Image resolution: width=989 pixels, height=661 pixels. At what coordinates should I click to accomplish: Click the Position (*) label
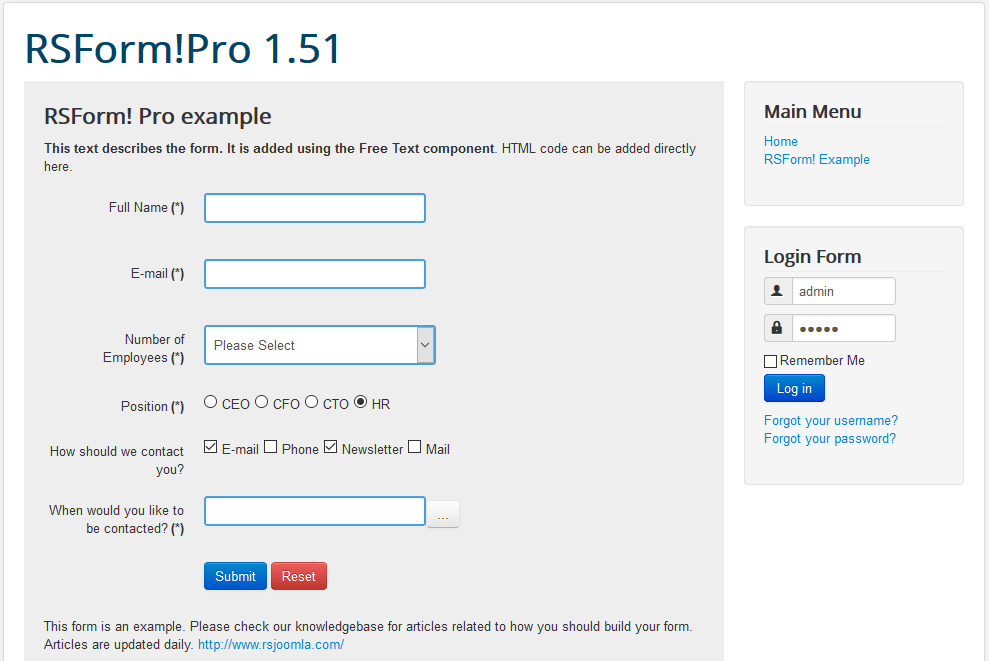[153, 406]
